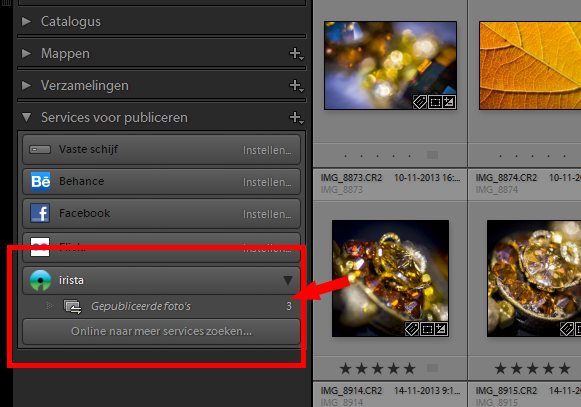This screenshot has height=407, width=581.
Task: Set first rating dot on IMG_8874
Action: click(x=501, y=156)
